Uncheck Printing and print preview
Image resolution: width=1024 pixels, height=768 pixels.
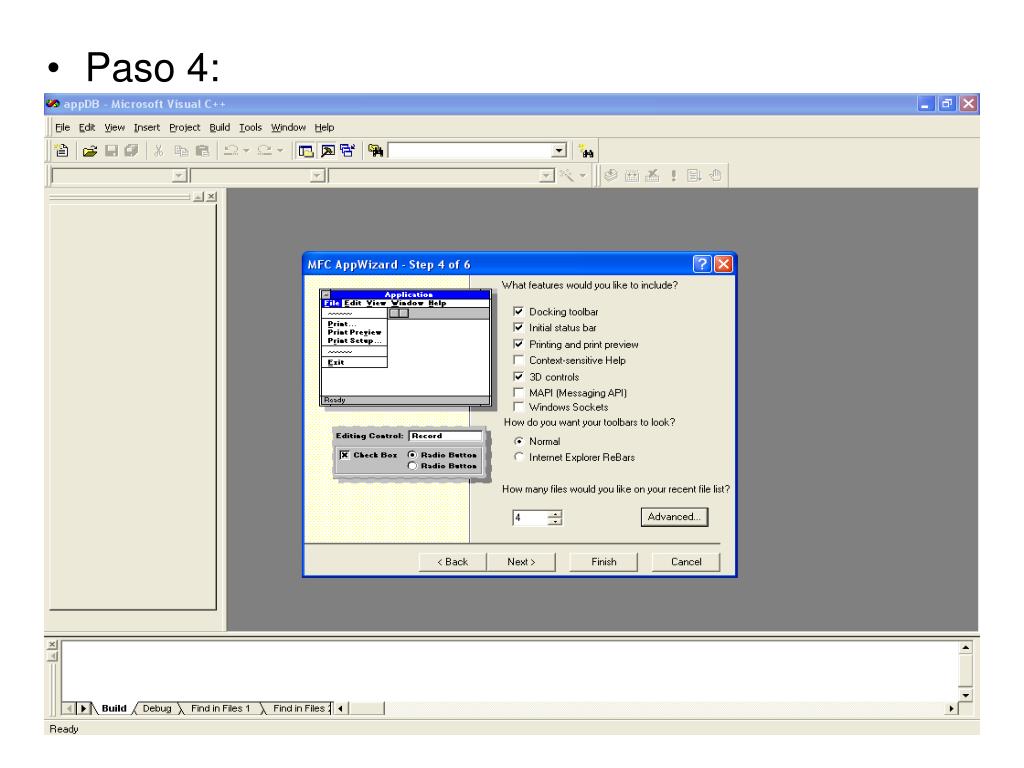(x=519, y=344)
